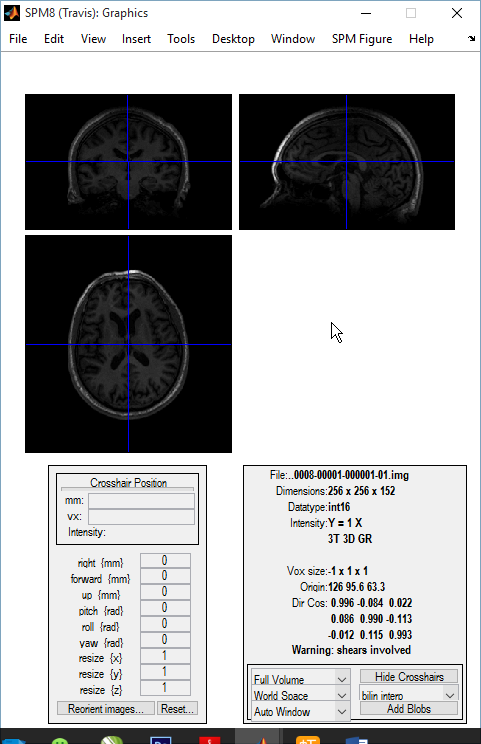Expand the World Space dropdown

(301, 696)
